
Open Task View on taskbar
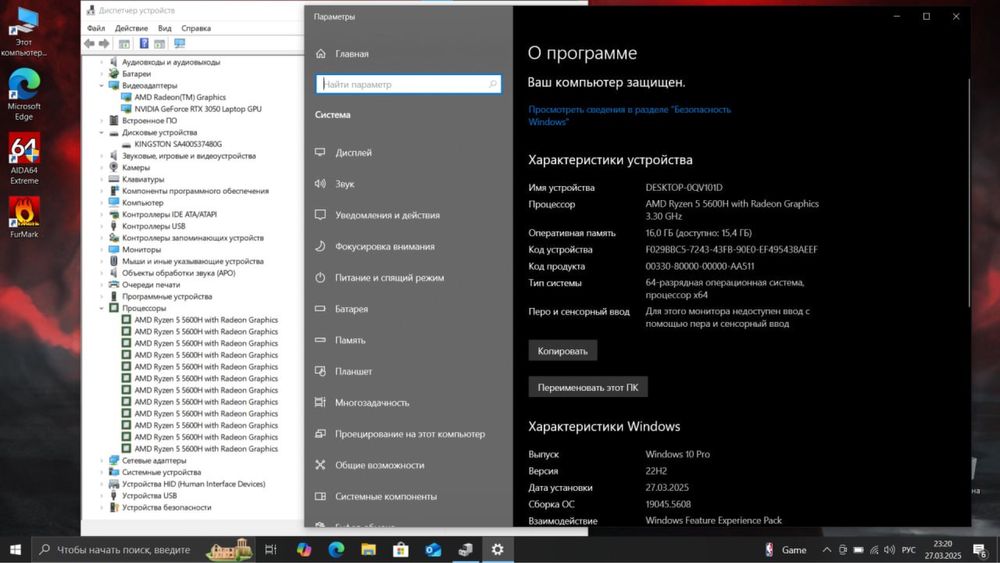point(270,550)
